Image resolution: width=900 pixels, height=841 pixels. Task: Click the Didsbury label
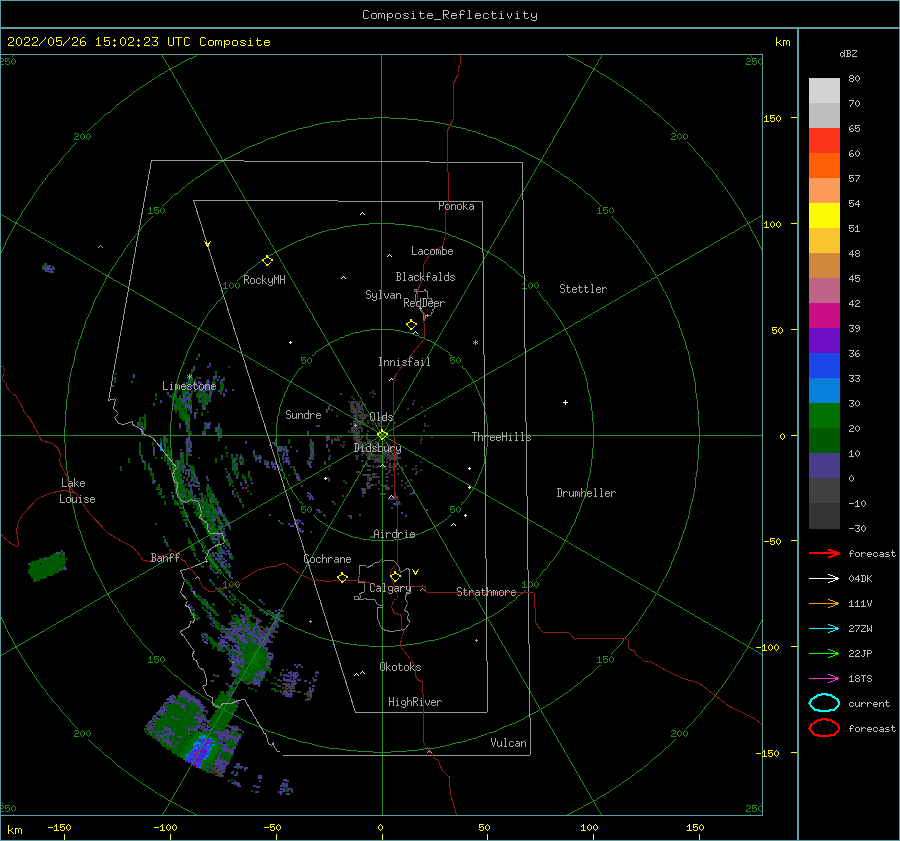click(x=378, y=448)
